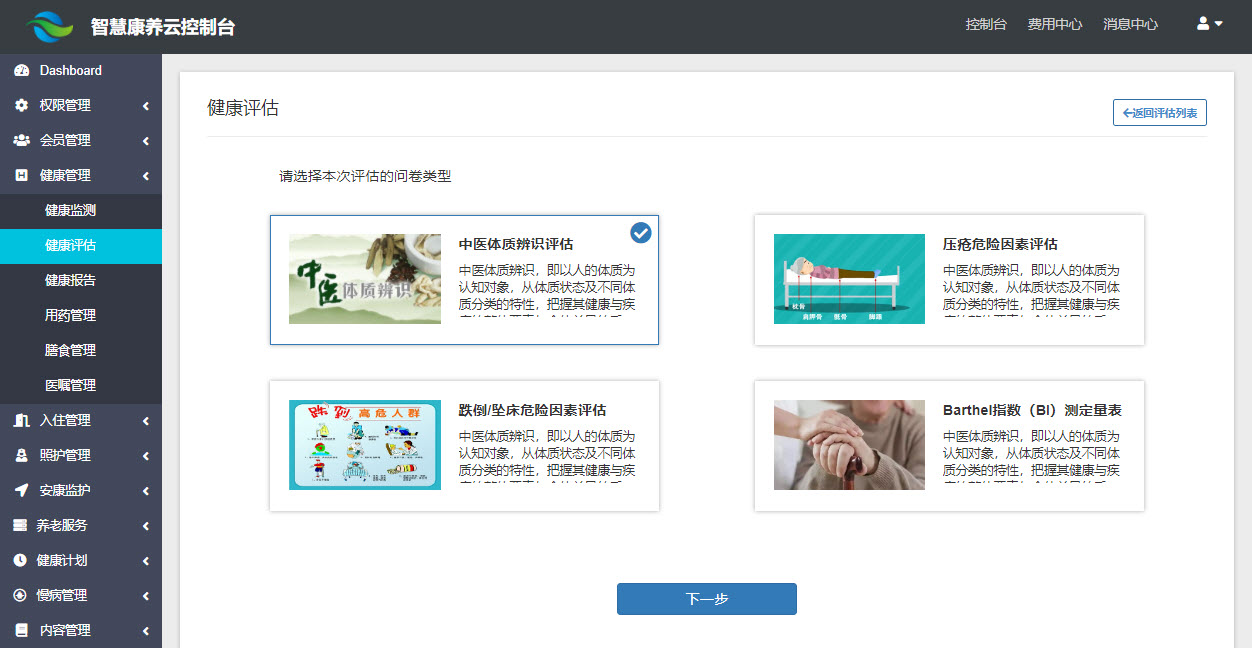The image size is (1252, 648).
Task: Expand the 照护管理 submenu chevron
Action: click(146, 456)
